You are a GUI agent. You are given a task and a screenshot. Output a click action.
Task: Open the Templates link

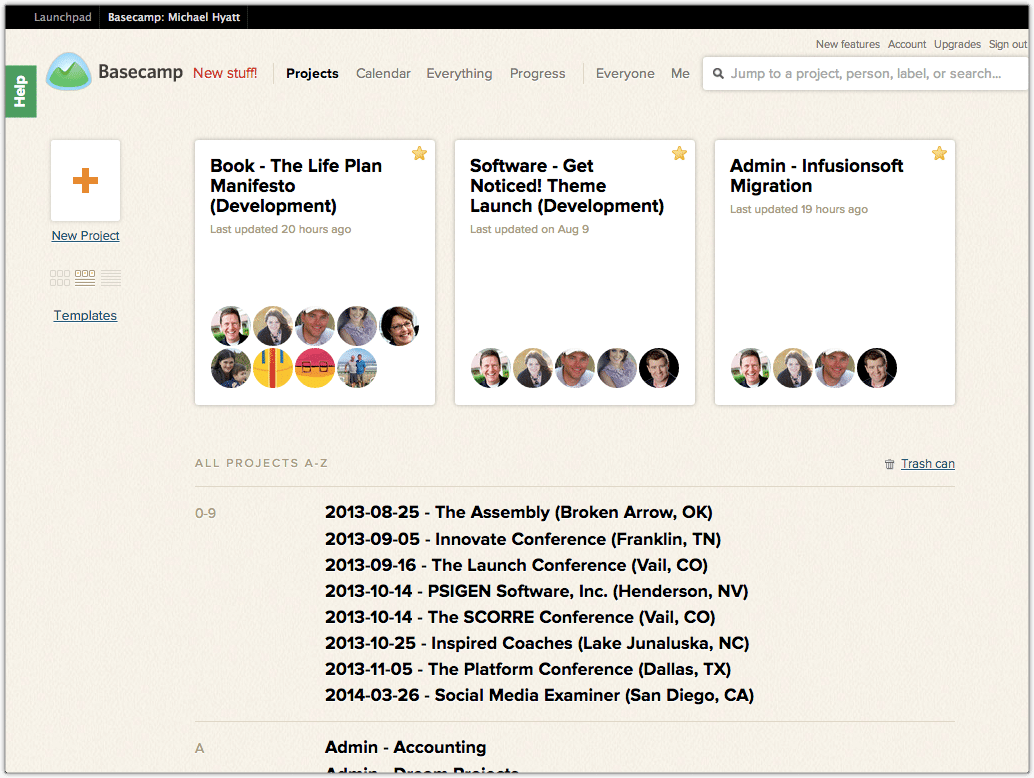point(85,316)
